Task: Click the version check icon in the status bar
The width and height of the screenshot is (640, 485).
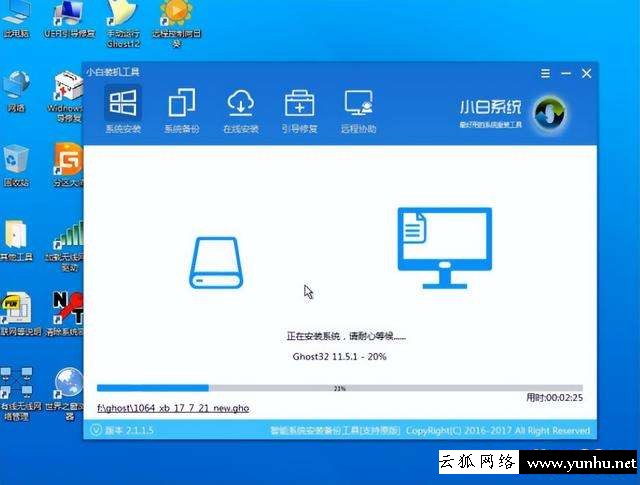Action: click(96, 430)
